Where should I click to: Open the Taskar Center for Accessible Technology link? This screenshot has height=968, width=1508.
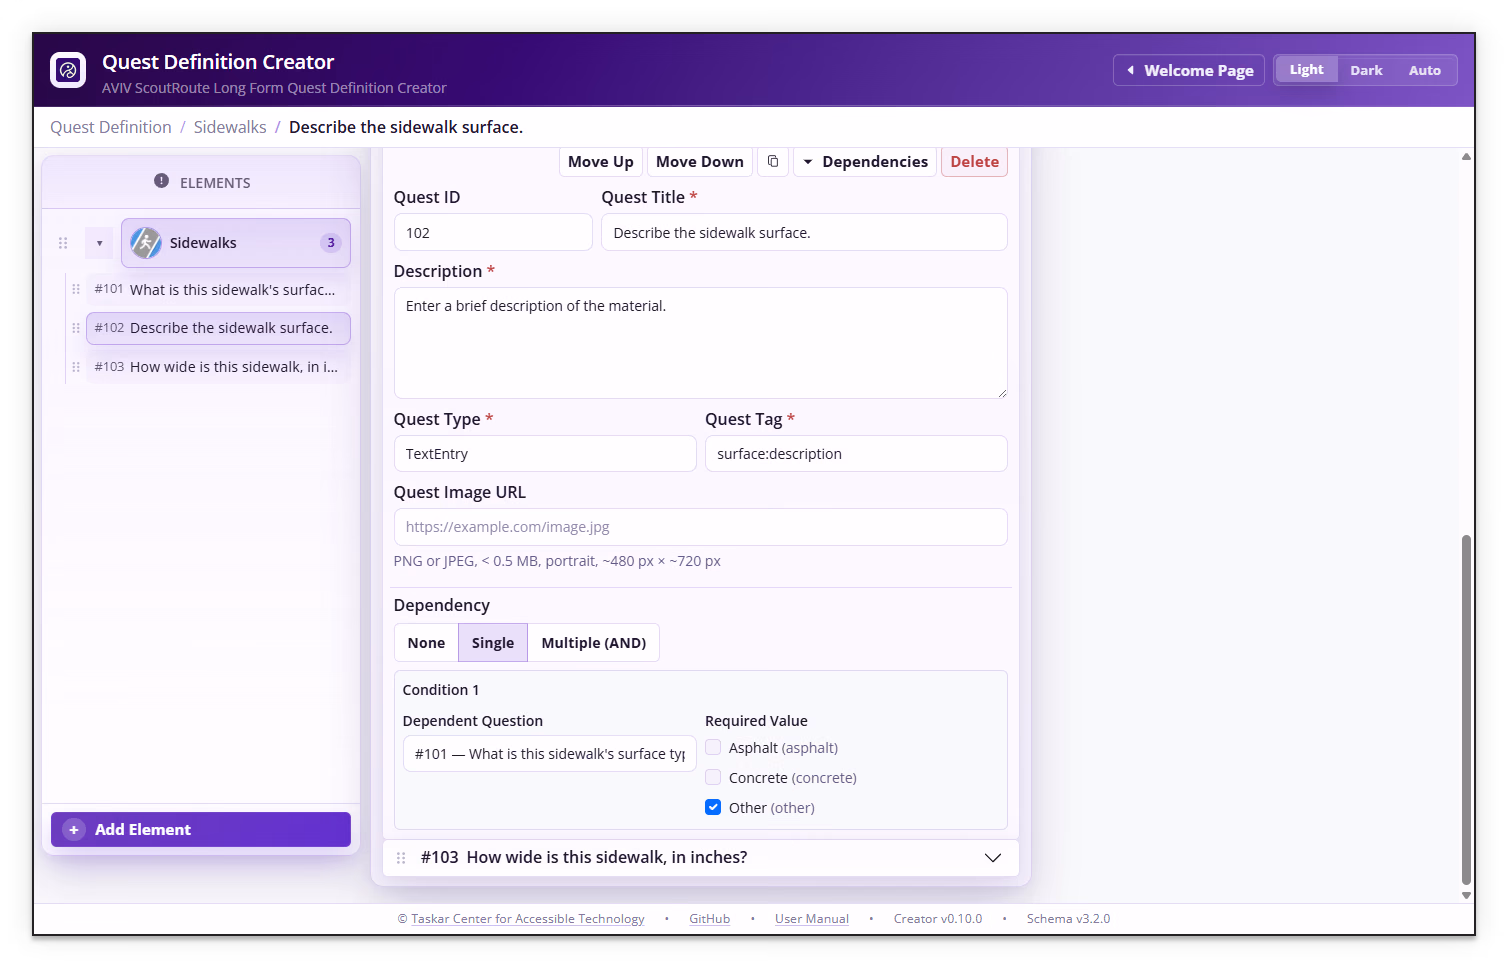tap(528, 919)
